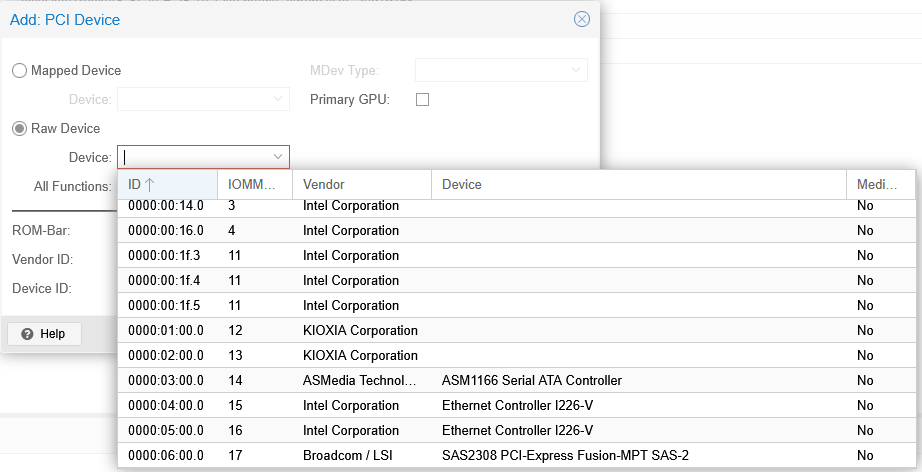Expand the Mapped Device dropdown arrow
This screenshot has width=922, height=472.
pyautogui.click(x=278, y=99)
